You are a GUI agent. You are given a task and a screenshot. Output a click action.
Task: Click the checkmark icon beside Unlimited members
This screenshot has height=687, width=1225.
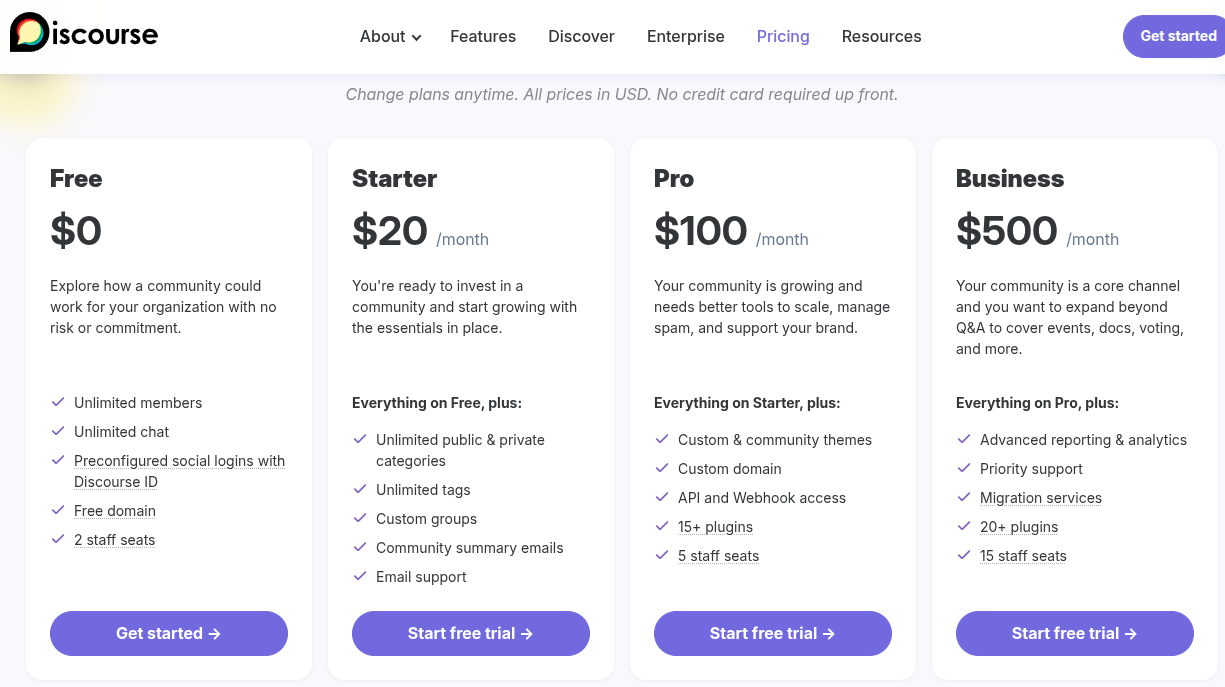(x=58, y=402)
